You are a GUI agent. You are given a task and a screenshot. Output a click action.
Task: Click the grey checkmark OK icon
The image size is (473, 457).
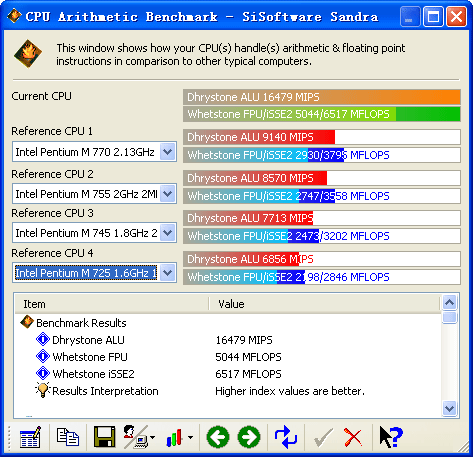[323, 438]
